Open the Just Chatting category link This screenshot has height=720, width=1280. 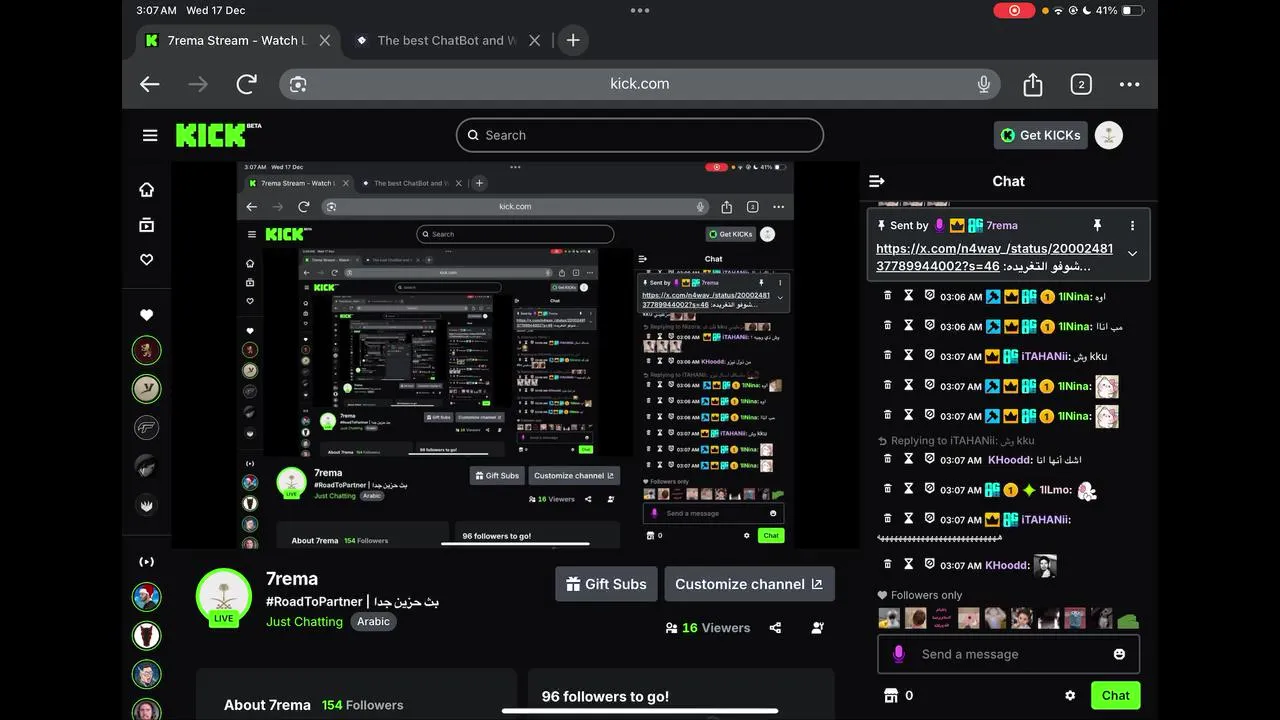[x=304, y=621]
